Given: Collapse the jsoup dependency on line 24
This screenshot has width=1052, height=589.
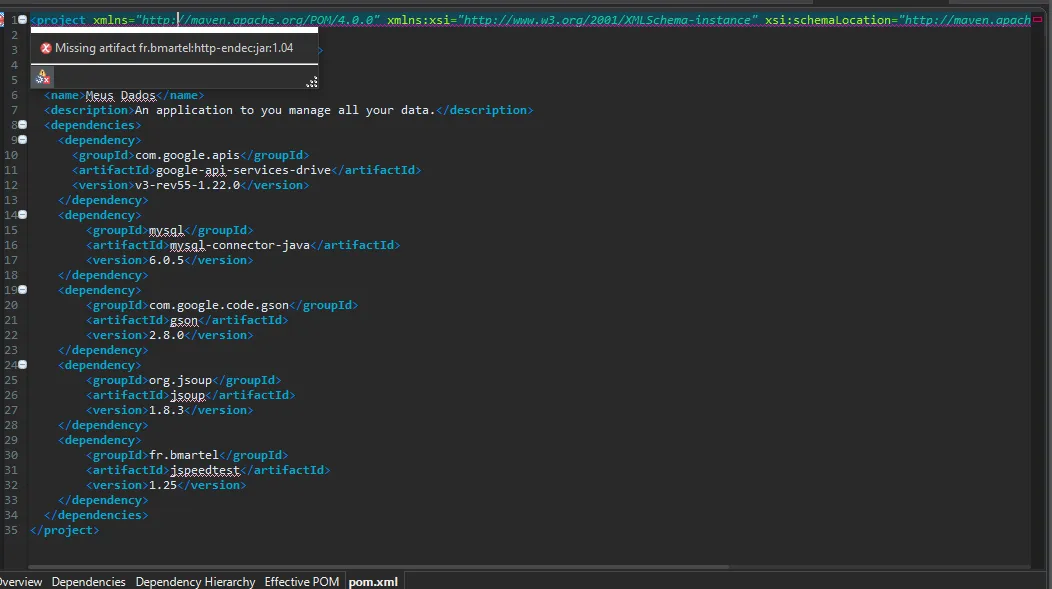Looking at the screenshot, I should tap(22, 365).
